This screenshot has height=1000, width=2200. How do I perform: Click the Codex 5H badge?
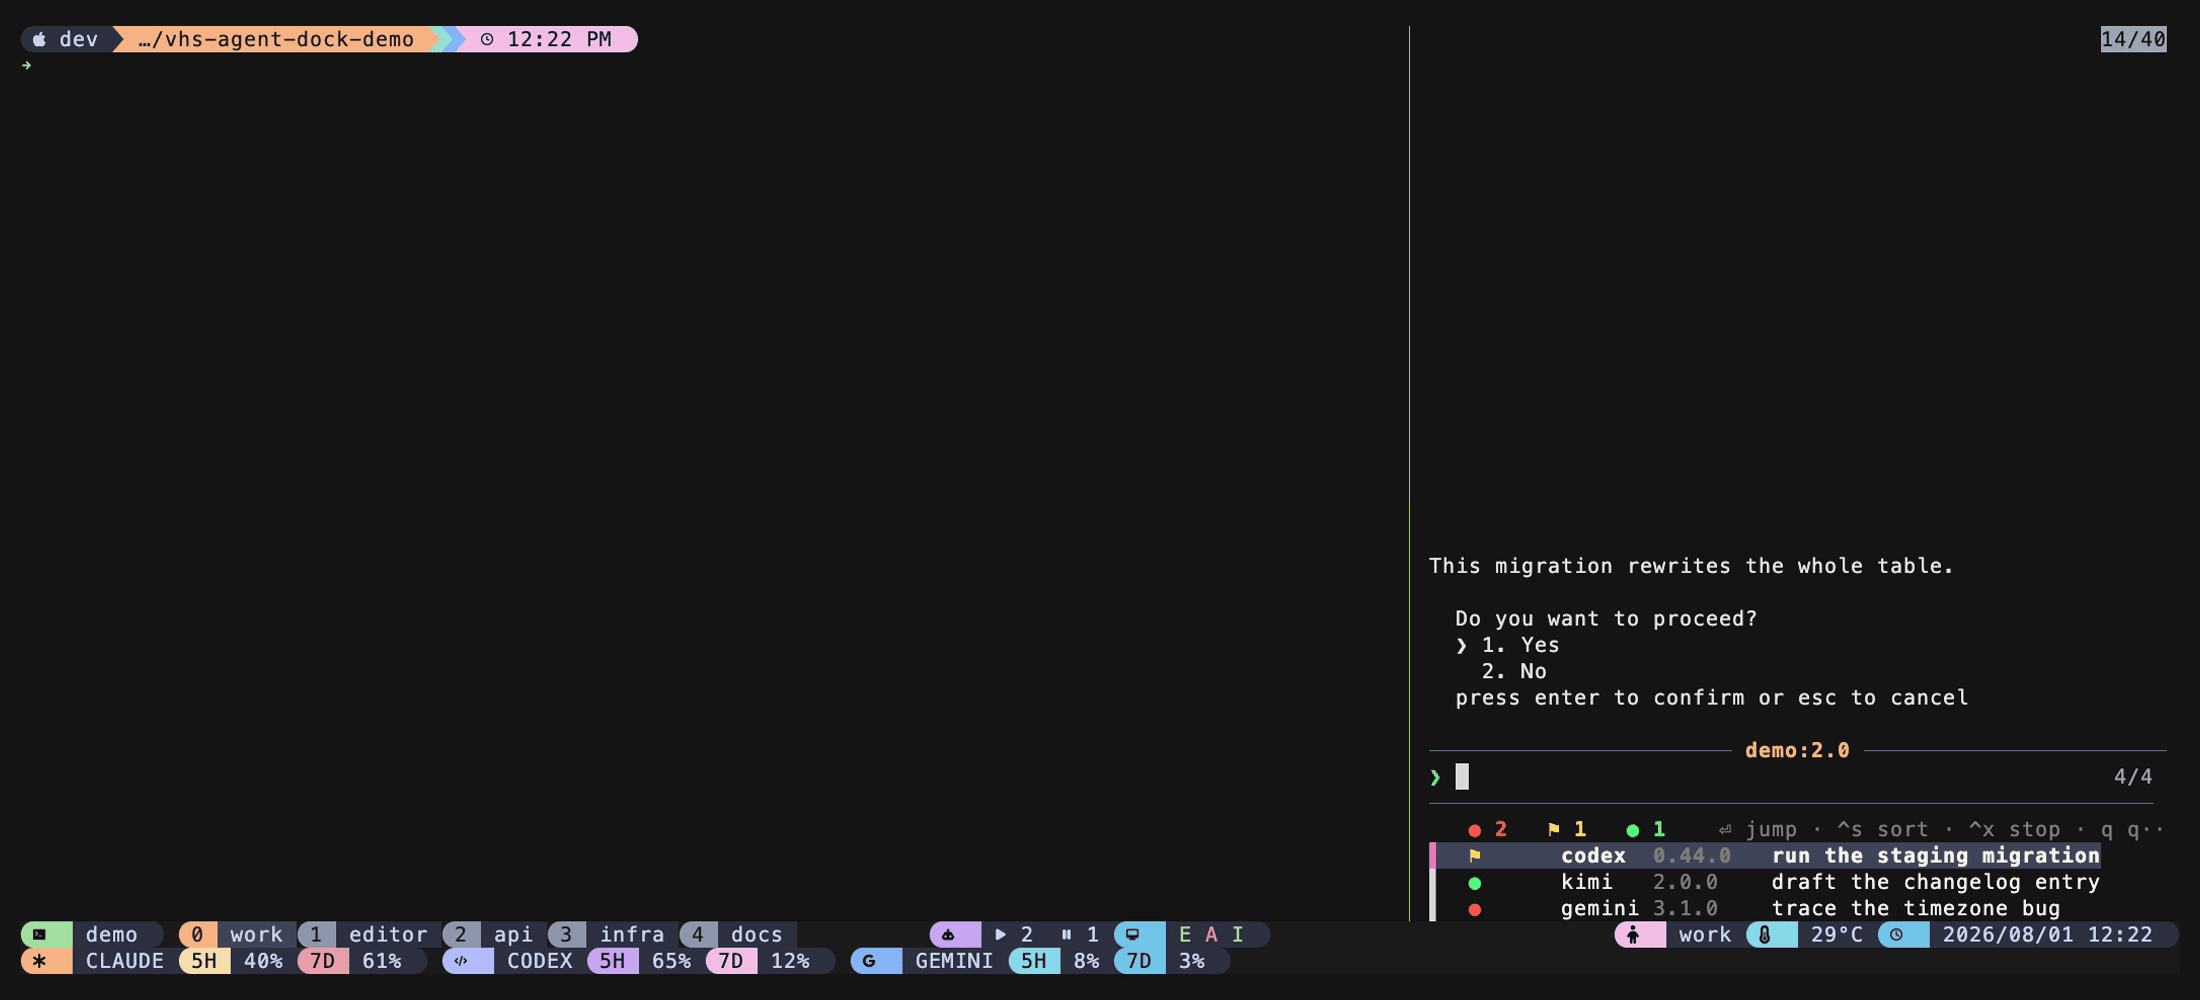coord(612,961)
